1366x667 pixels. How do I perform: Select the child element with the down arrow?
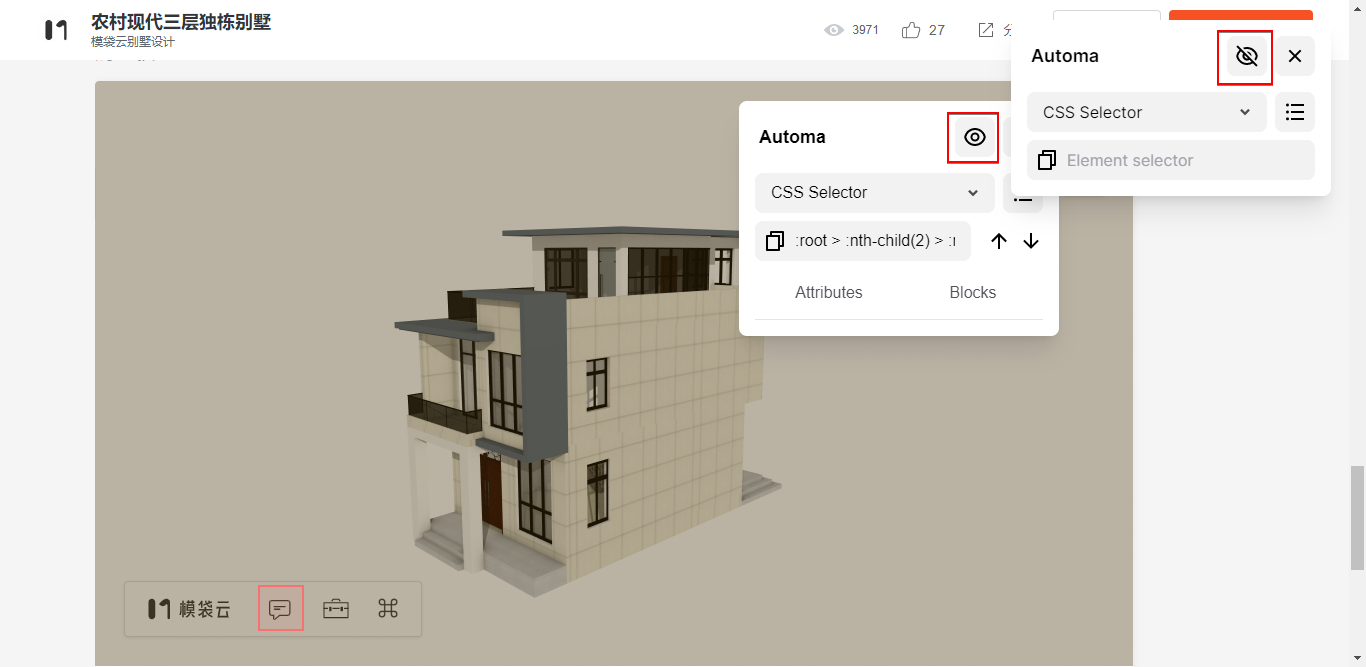click(1031, 240)
